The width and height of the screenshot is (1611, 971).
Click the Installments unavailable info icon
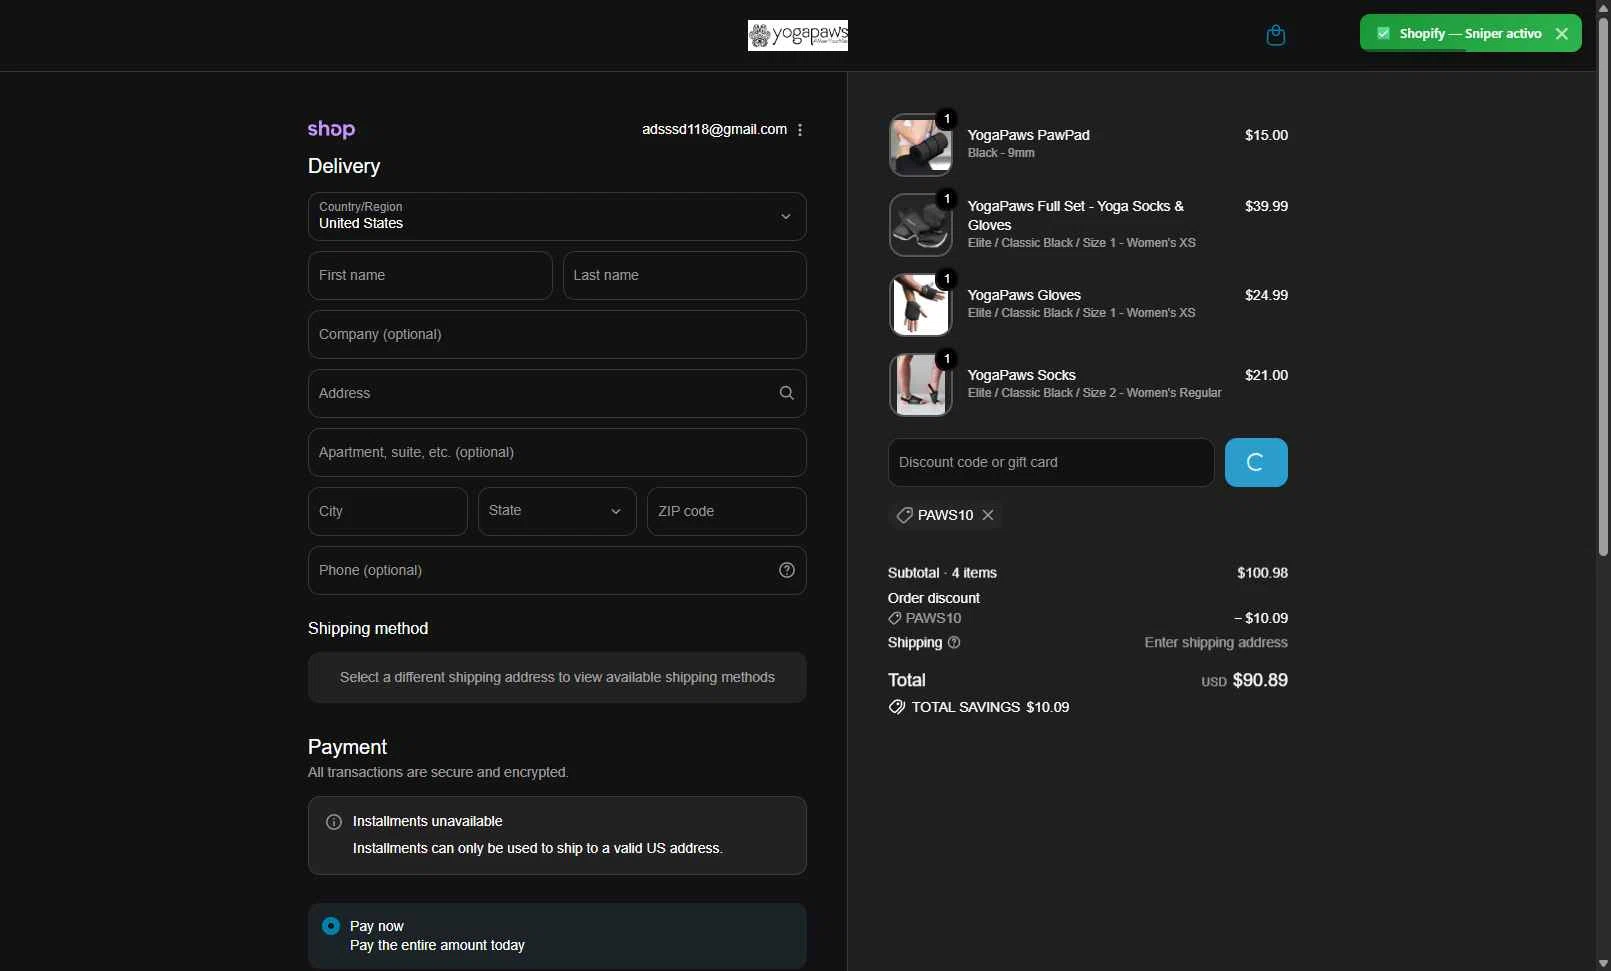click(334, 822)
